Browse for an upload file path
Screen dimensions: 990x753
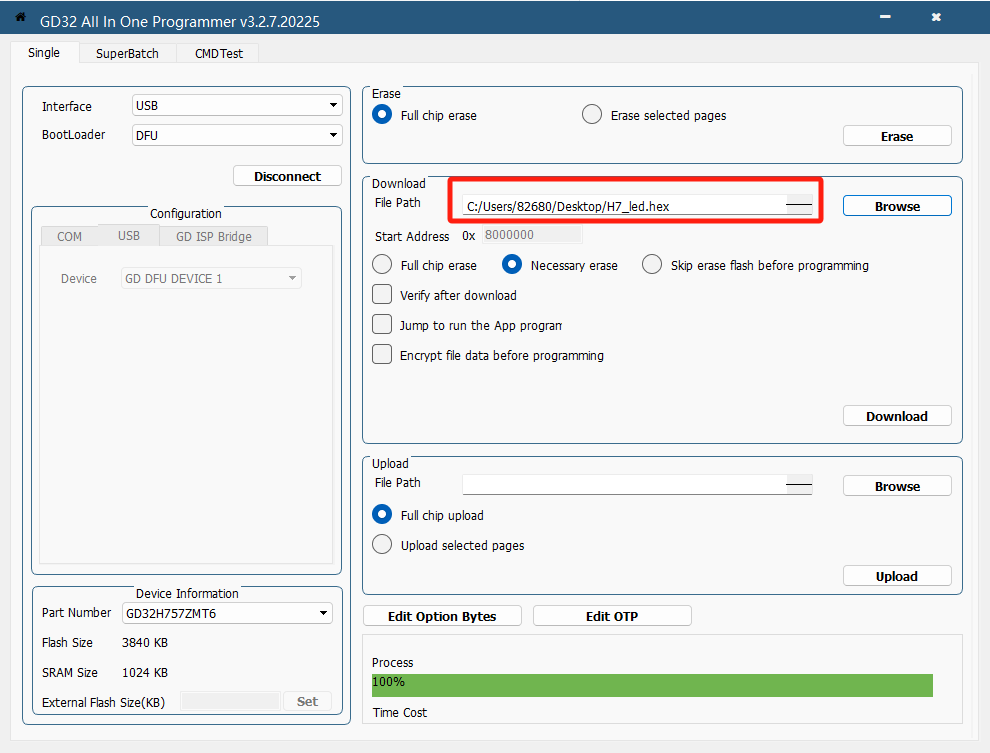[897, 486]
